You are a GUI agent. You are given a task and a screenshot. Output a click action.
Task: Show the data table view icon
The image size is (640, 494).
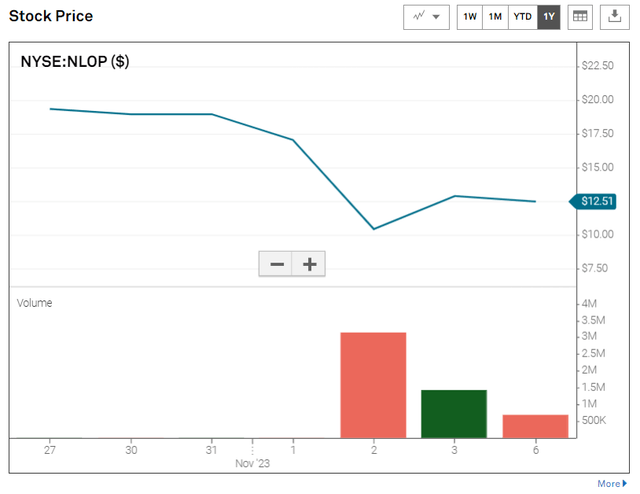tap(580, 17)
